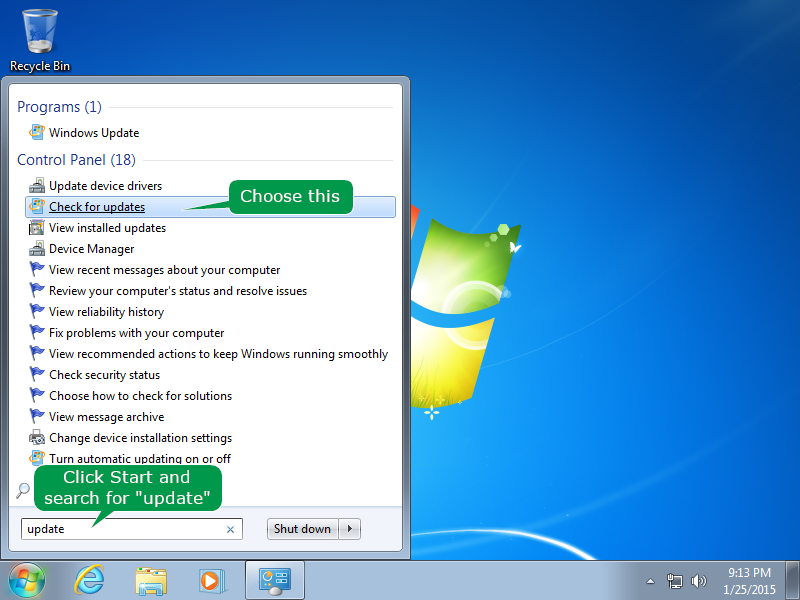This screenshot has height=600, width=800.
Task: Click the clock showing 9:13 PM
Action: click(x=749, y=572)
